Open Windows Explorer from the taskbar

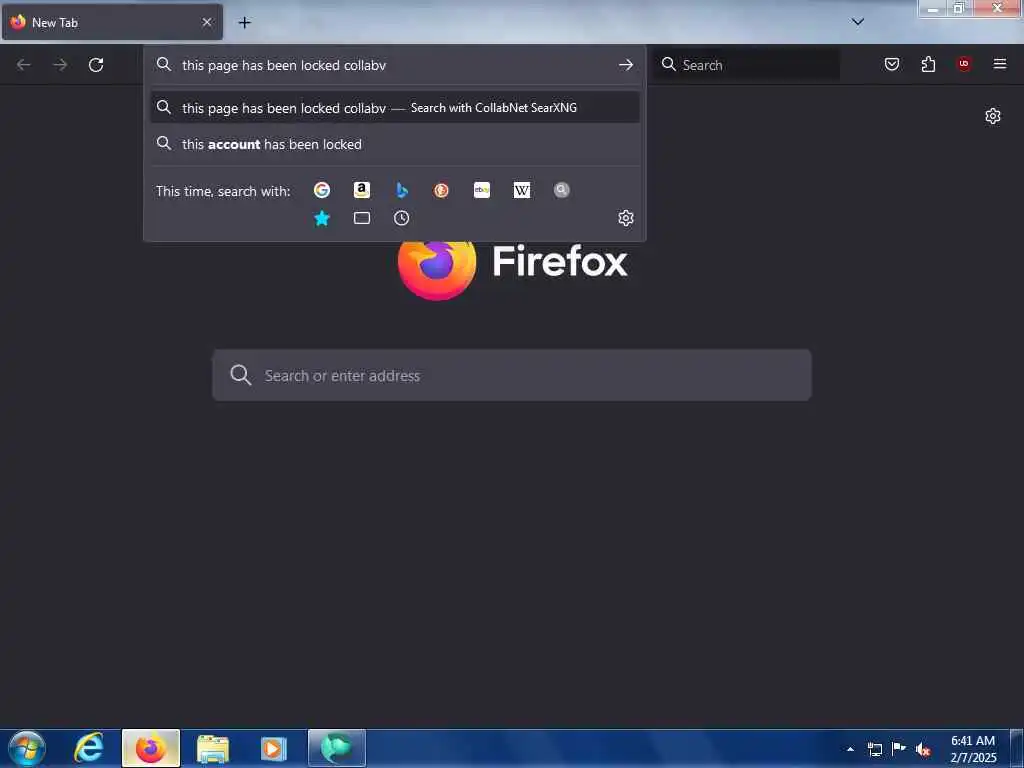(213, 748)
